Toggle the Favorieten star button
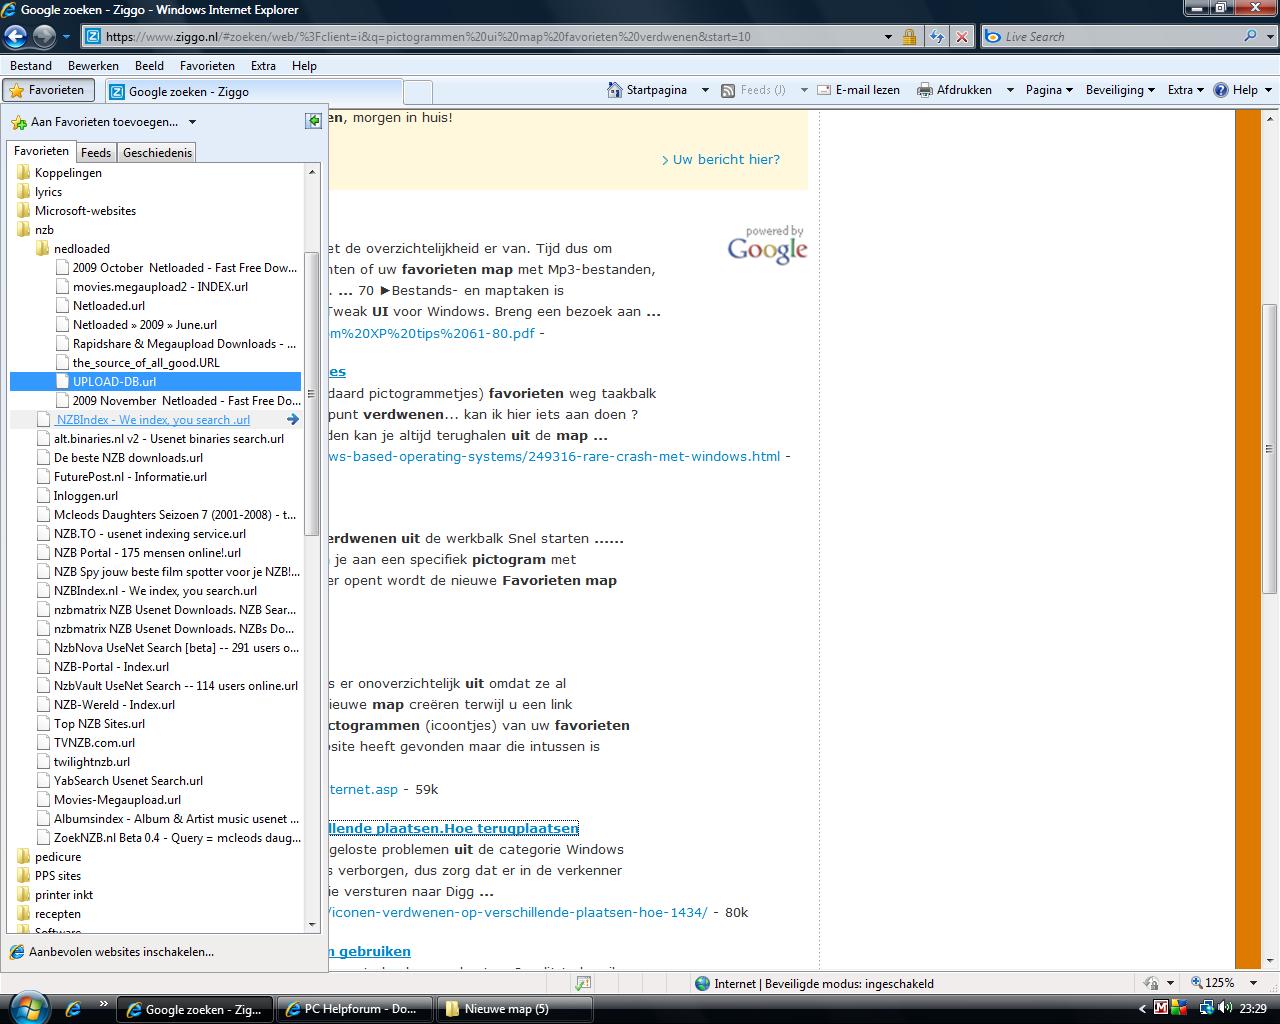 pyautogui.click(x=48, y=90)
